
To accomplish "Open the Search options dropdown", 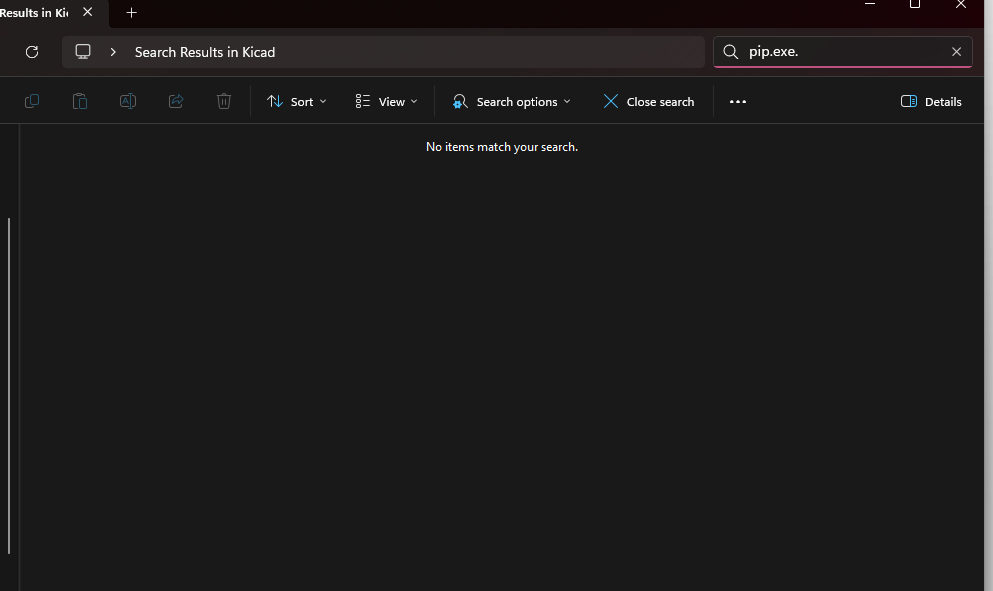I will tap(511, 101).
